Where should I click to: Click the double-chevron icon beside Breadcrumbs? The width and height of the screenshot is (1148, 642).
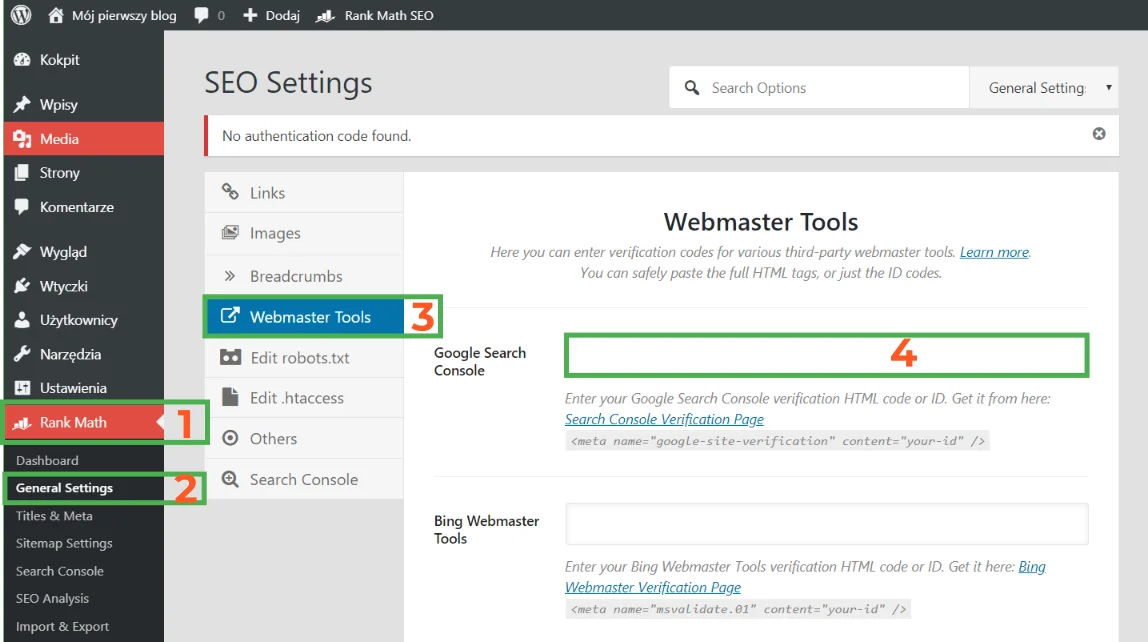[230, 276]
